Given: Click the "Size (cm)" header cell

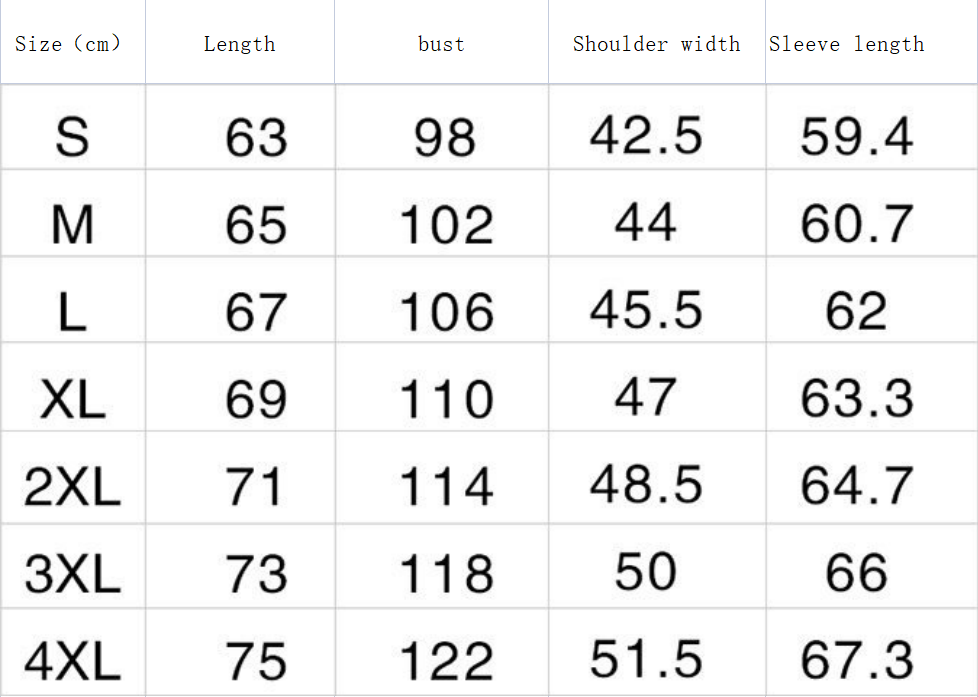Looking at the screenshot, I should [x=68, y=44].
